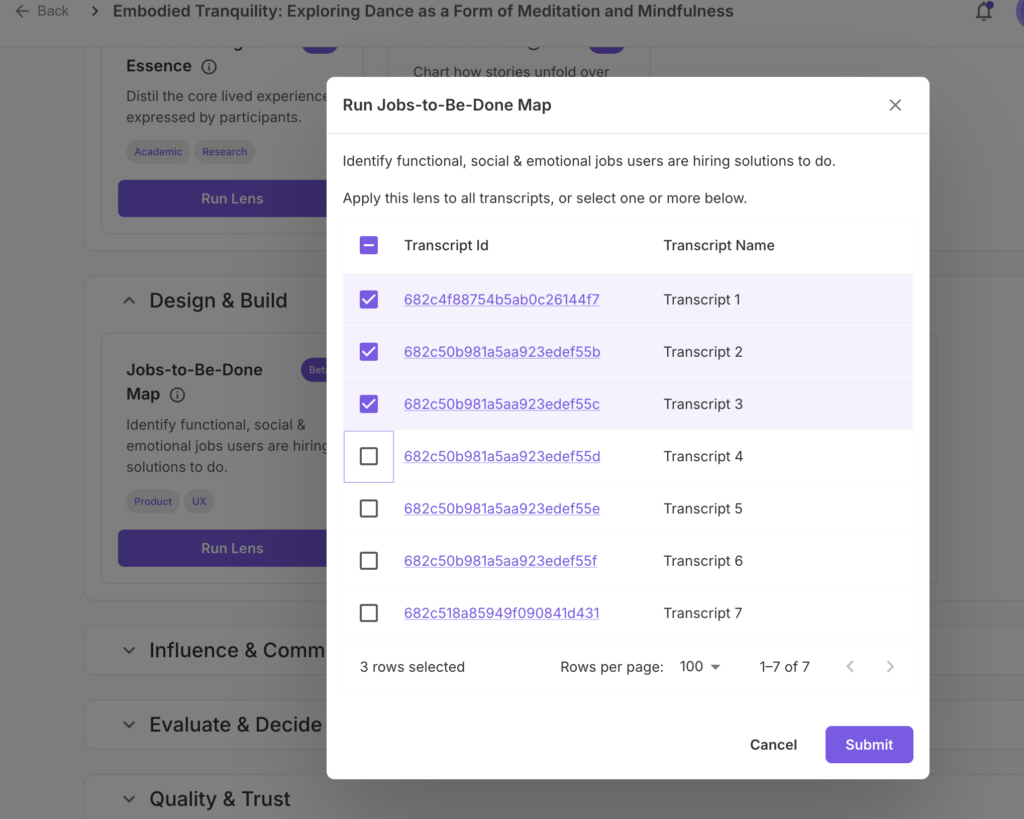The height and width of the screenshot is (819, 1024).
Task: Click the Back arrow icon
Action: click(22, 11)
